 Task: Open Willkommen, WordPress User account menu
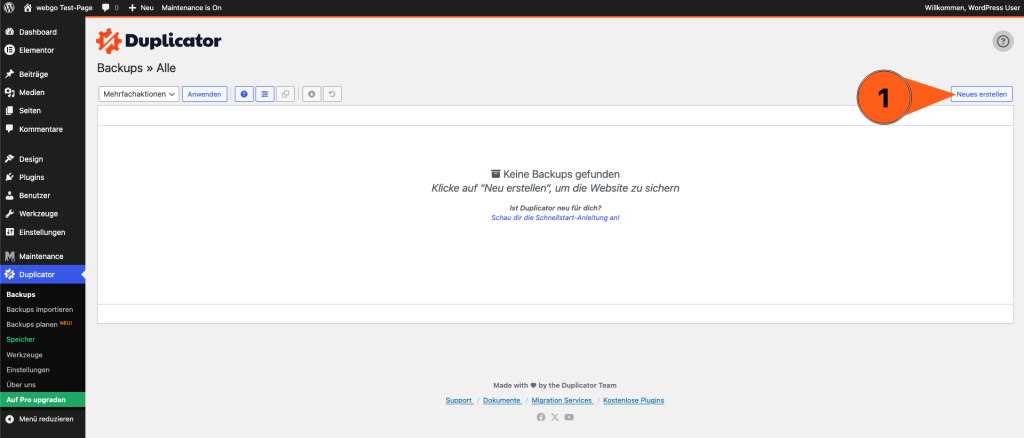pyautogui.click(x=972, y=8)
